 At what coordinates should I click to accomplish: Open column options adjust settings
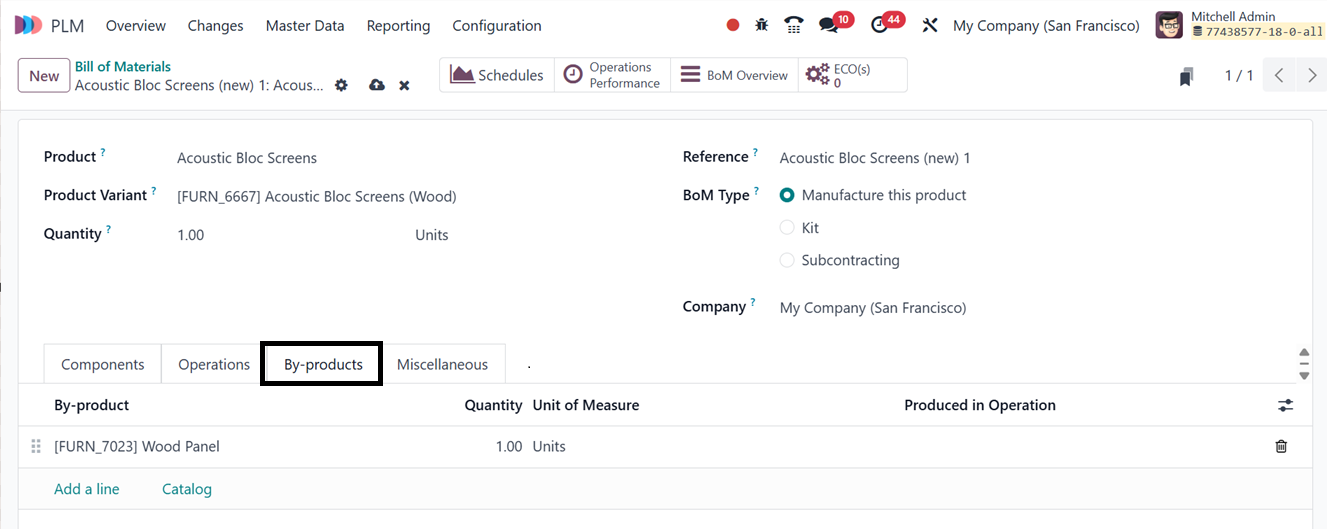(x=1285, y=405)
